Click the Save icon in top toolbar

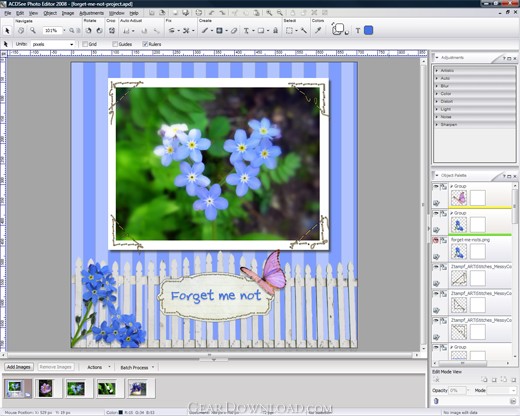pos(175,13)
